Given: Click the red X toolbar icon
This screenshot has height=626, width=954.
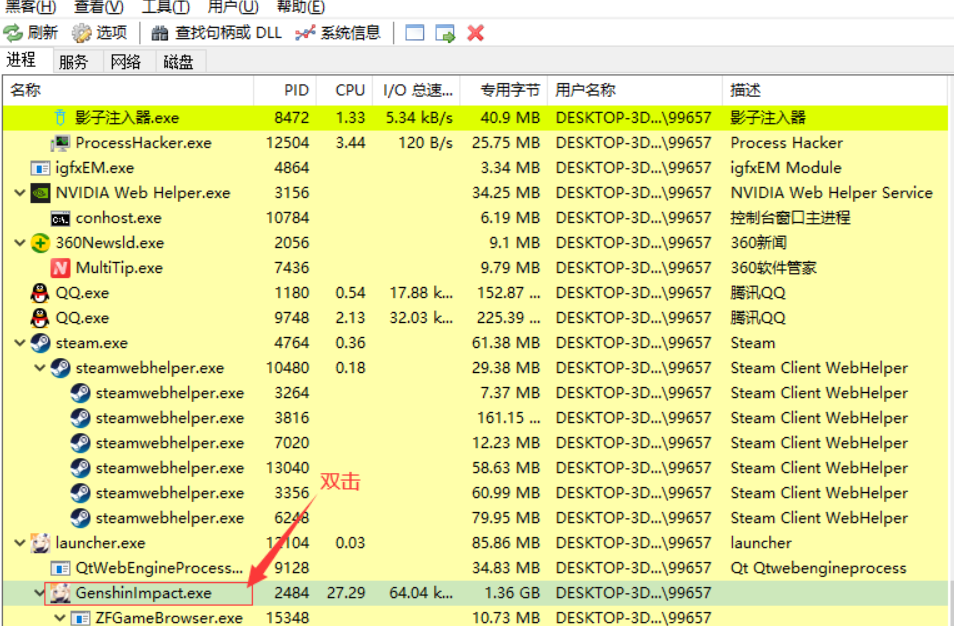Looking at the screenshot, I should click(x=476, y=33).
